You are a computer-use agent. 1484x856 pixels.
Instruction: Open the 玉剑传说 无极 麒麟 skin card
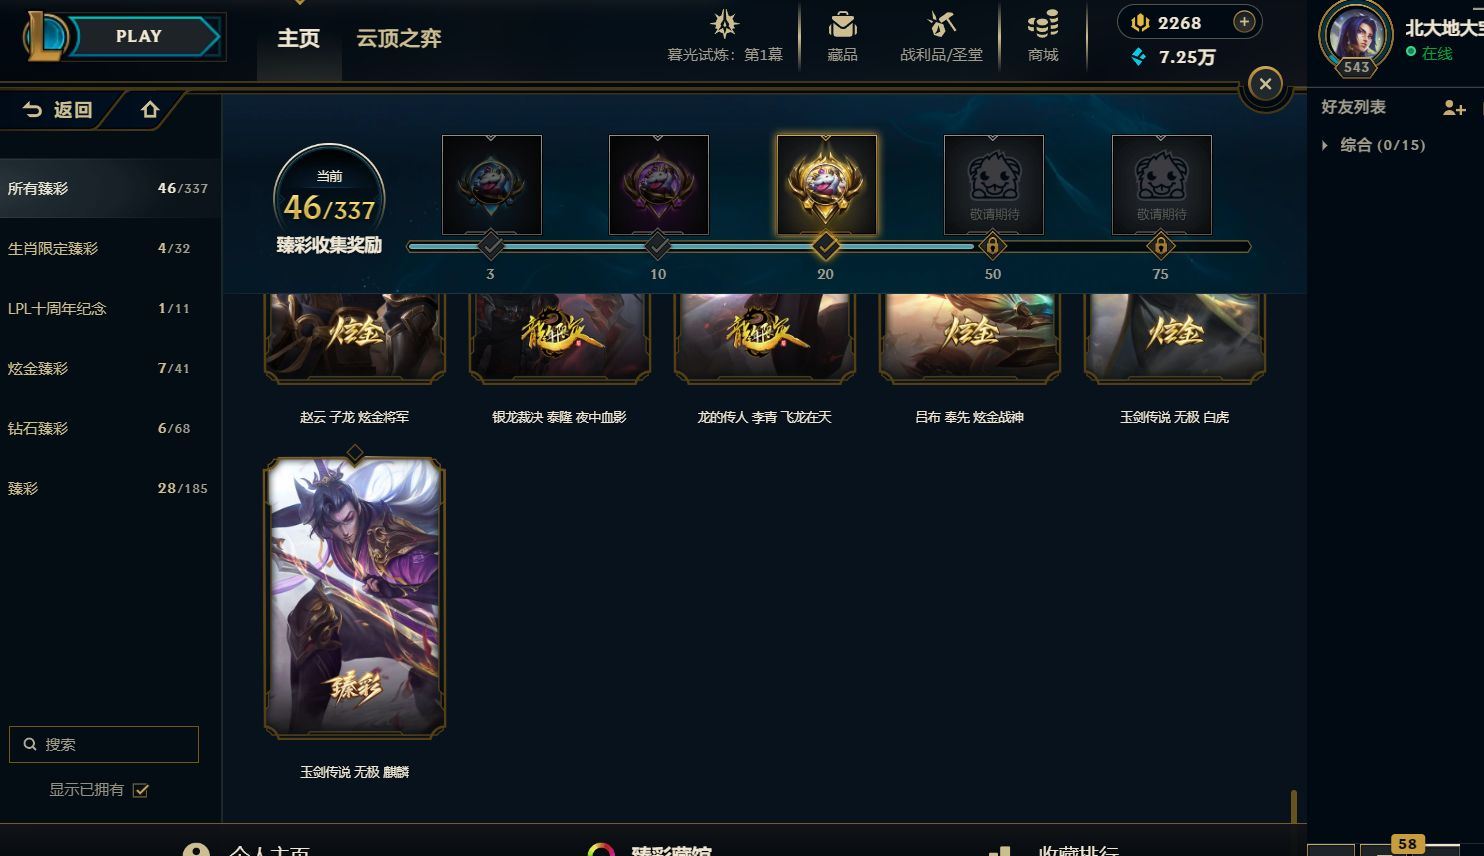[x=354, y=597]
